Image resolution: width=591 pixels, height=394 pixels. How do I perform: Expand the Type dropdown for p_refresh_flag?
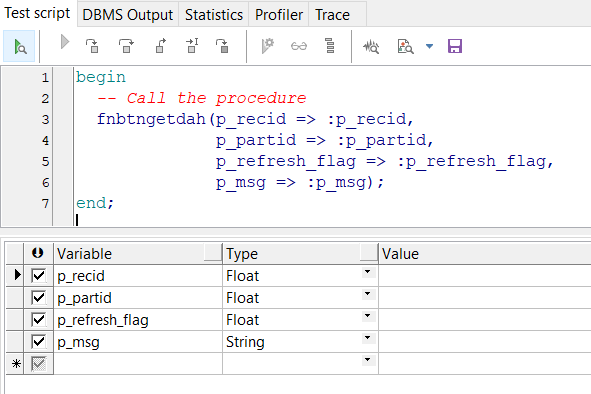pyautogui.click(x=367, y=316)
